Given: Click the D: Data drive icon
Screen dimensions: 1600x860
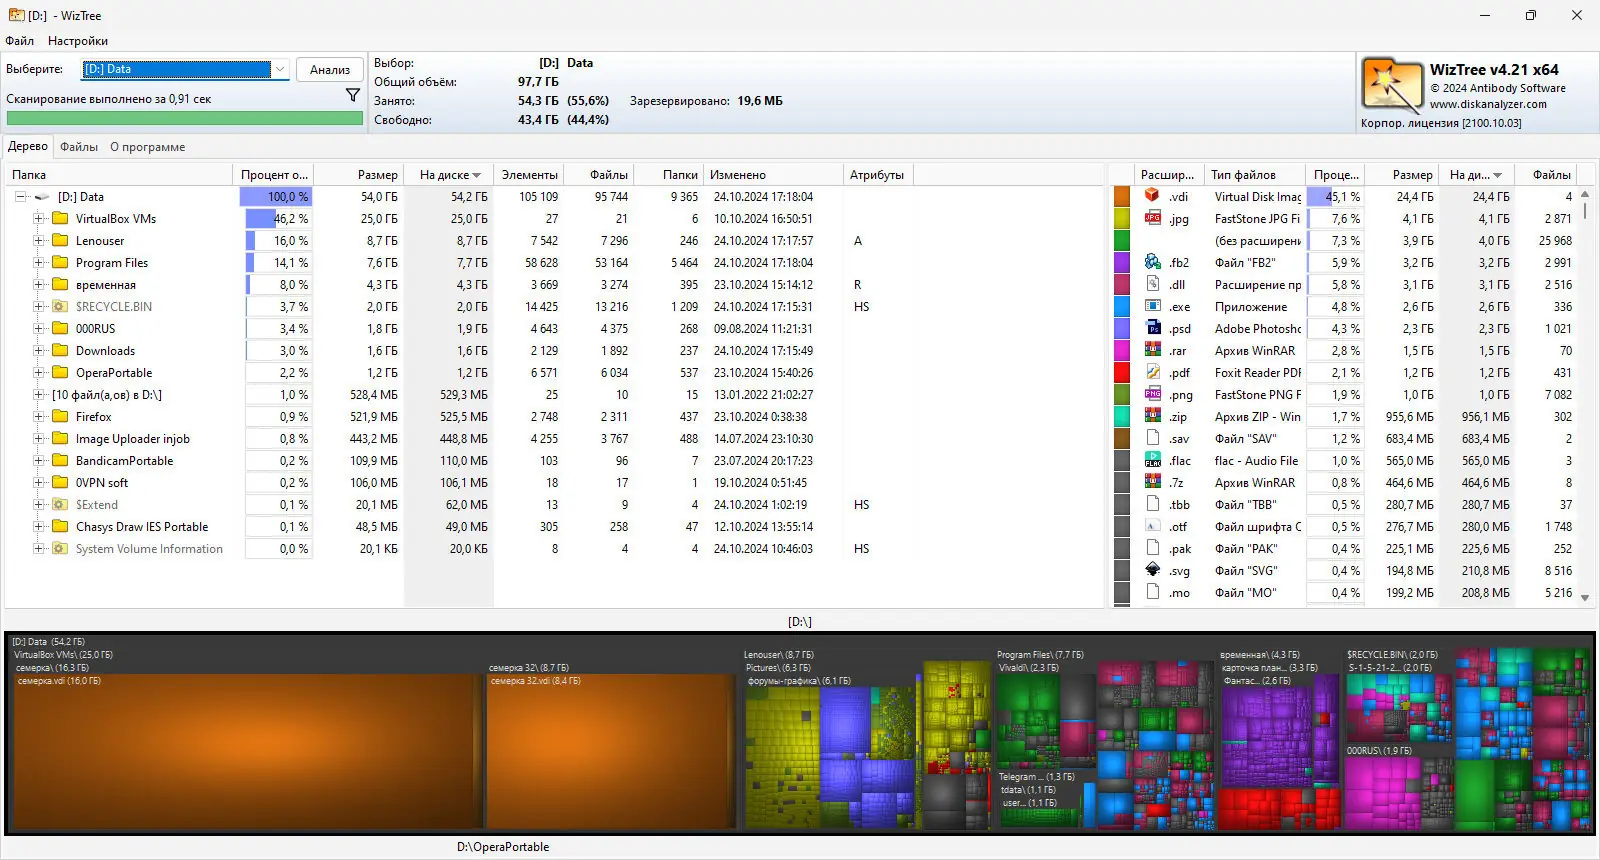Looking at the screenshot, I should click(42, 197).
